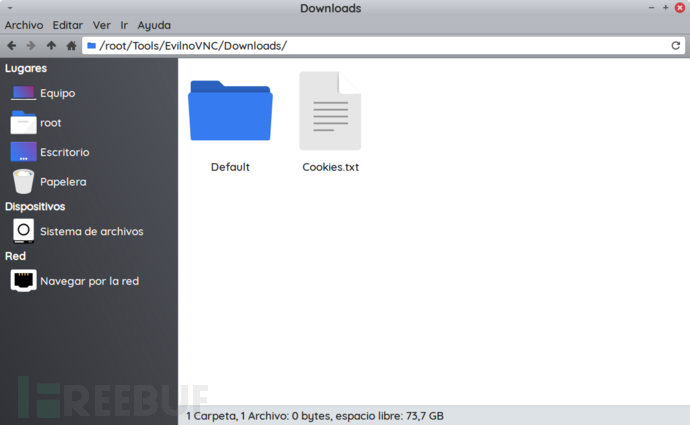The image size is (690, 425).
Task: Open the Editar menu
Action: (x=68, y=25)
